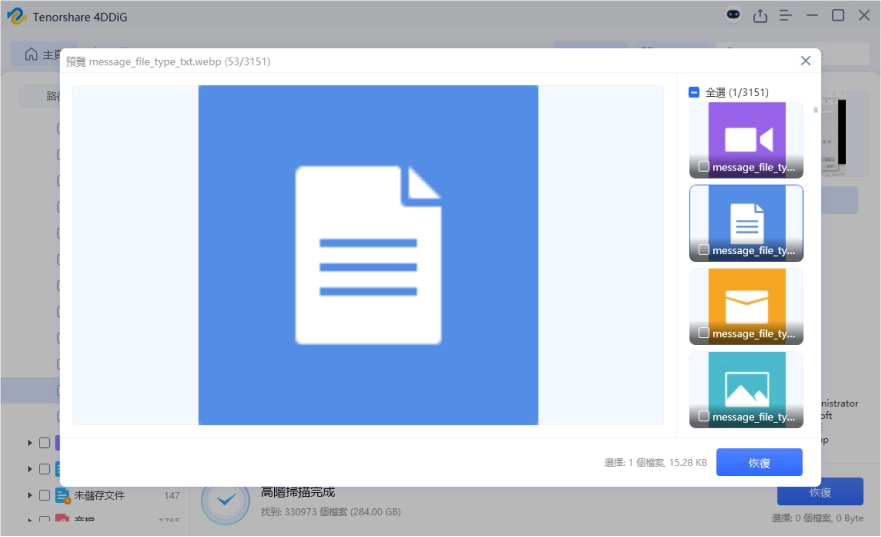Open the hamburger menu icon in title bar

785,16
